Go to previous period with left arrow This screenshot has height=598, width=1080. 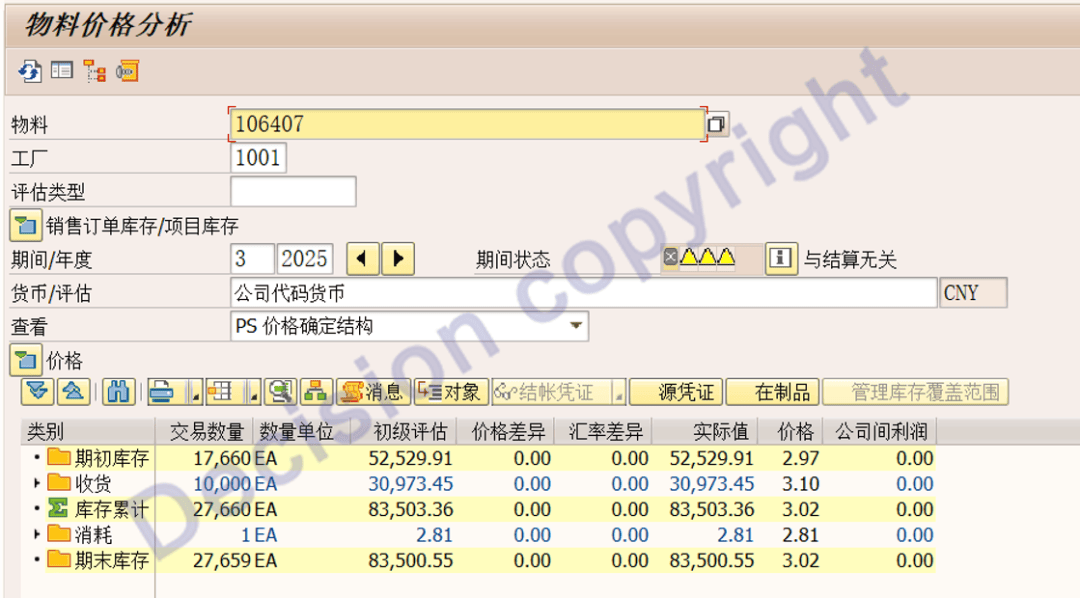click(362, 259)
